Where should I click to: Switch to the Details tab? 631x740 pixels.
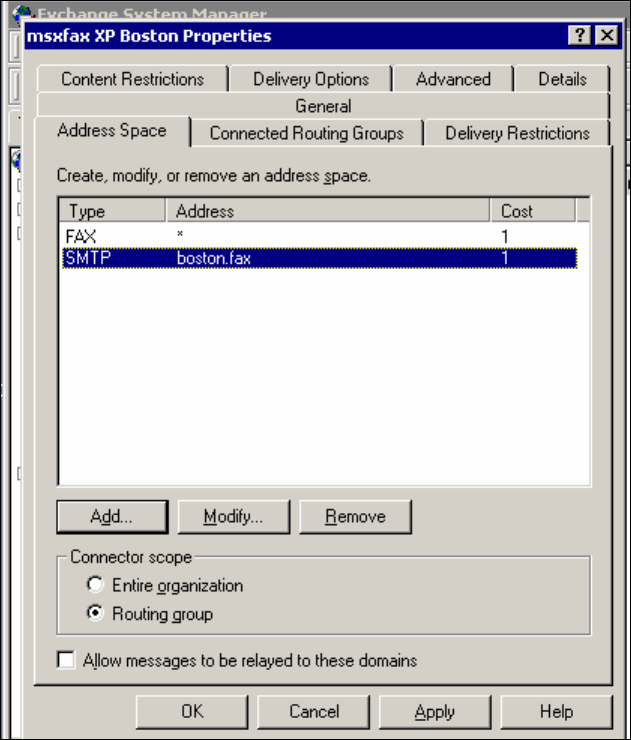562,79
